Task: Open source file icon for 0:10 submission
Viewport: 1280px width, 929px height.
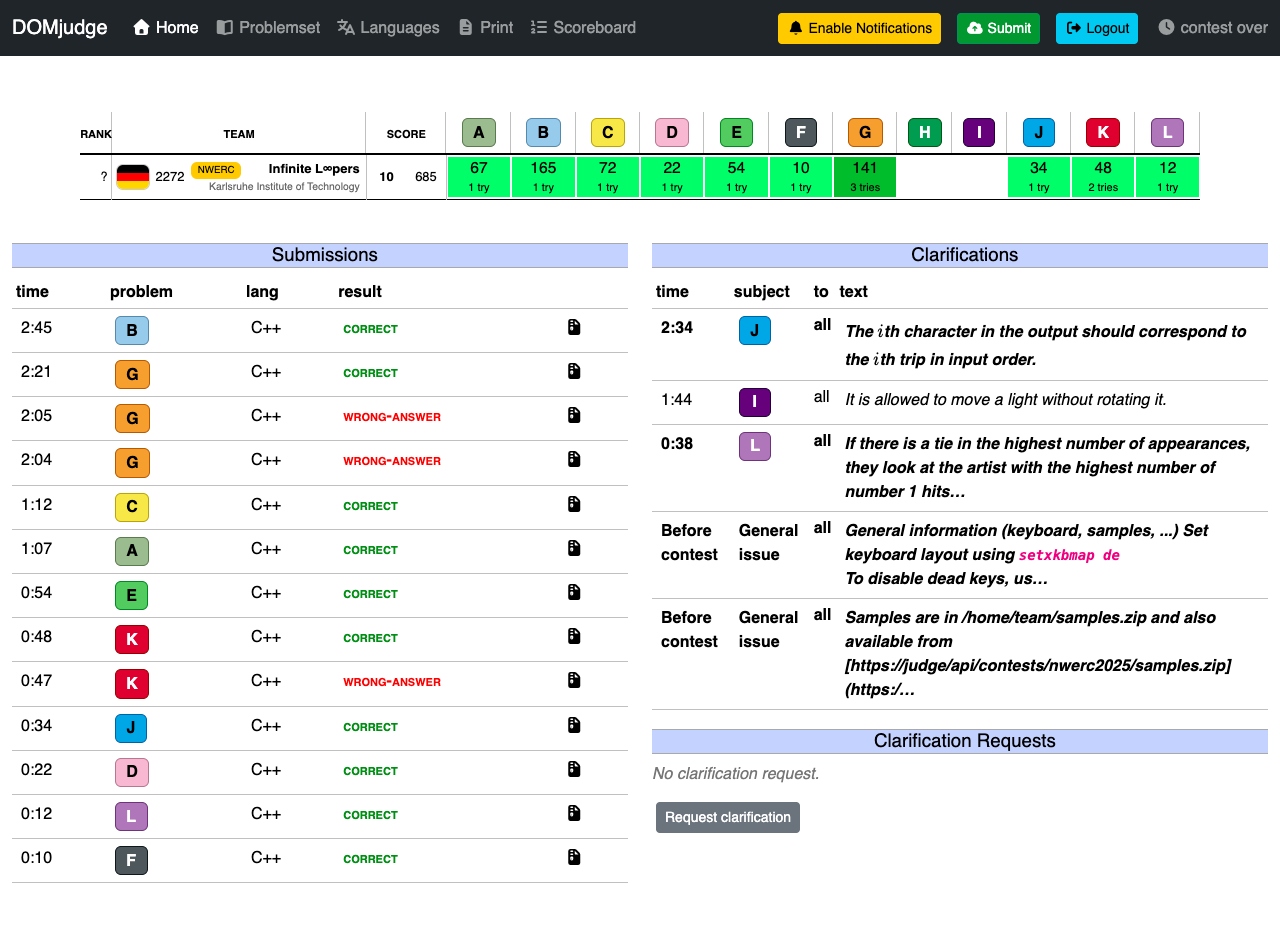Action: 574,857
